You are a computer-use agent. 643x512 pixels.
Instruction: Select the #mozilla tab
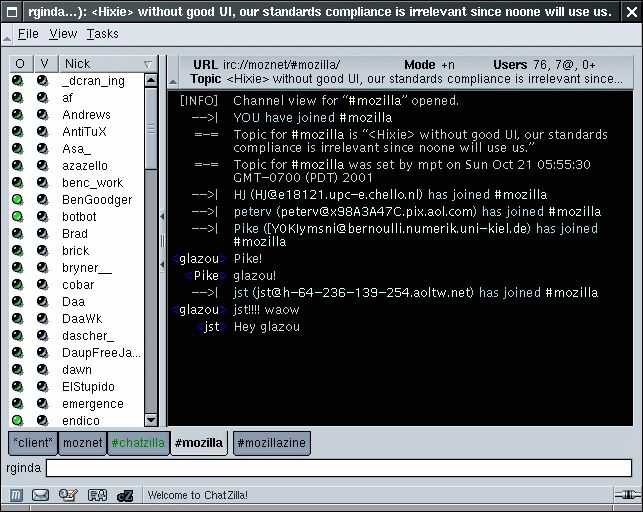(x=199, y=443)
